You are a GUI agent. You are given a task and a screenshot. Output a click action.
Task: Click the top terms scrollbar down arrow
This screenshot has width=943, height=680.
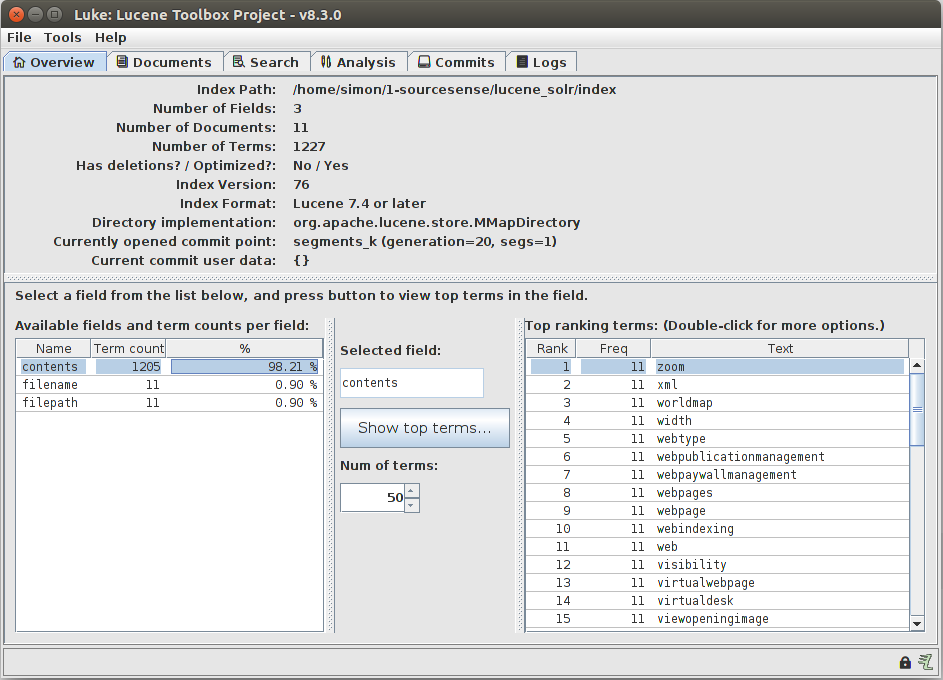(917, 623)
